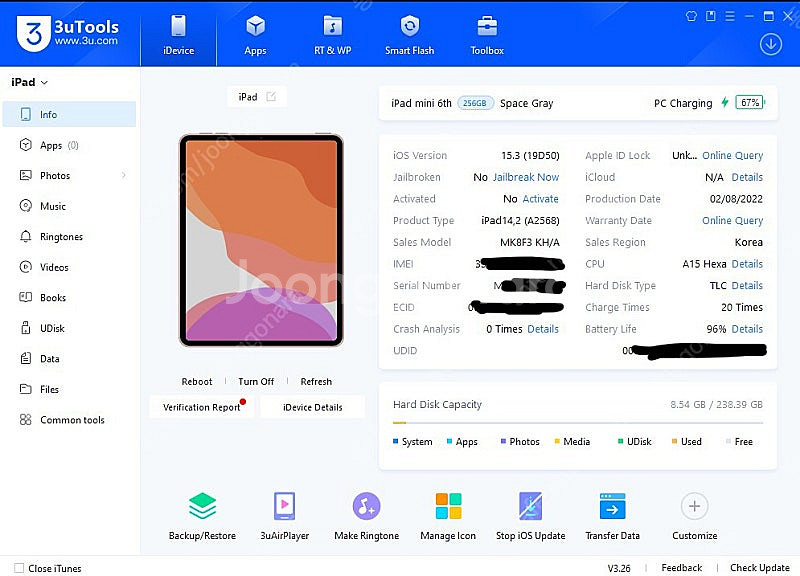Open Manage Icon tool

coord(448,516)
